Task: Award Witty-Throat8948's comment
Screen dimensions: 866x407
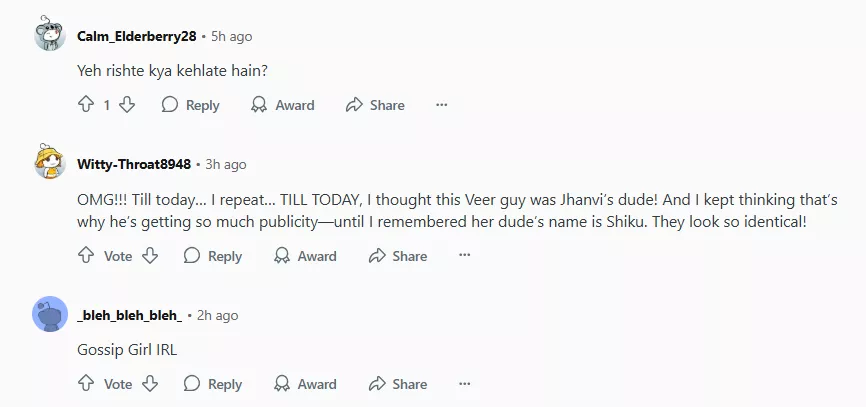Action: (x=304, y=256)
